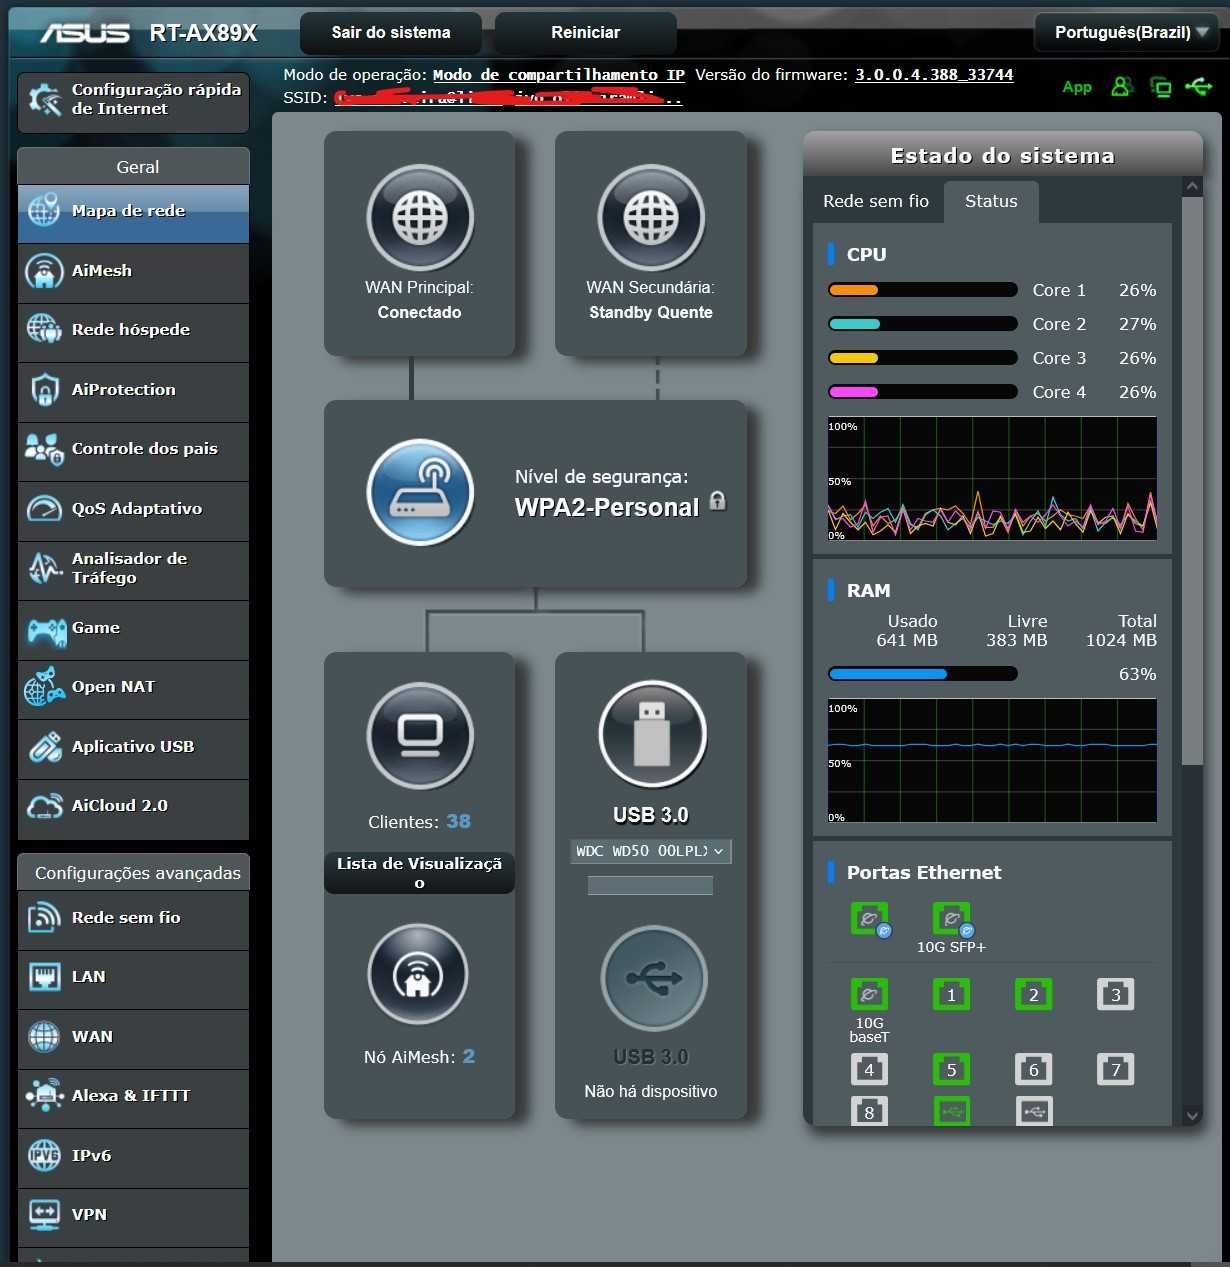Click the Core 4 magenta usage bar
The width and height of the screenshot is (1230, 1267).
click(x=923, y=392)
